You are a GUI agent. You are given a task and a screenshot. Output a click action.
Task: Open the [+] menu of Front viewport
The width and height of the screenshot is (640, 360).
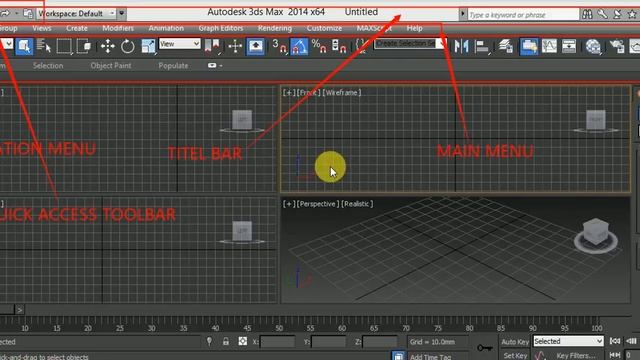pos(289,93)
